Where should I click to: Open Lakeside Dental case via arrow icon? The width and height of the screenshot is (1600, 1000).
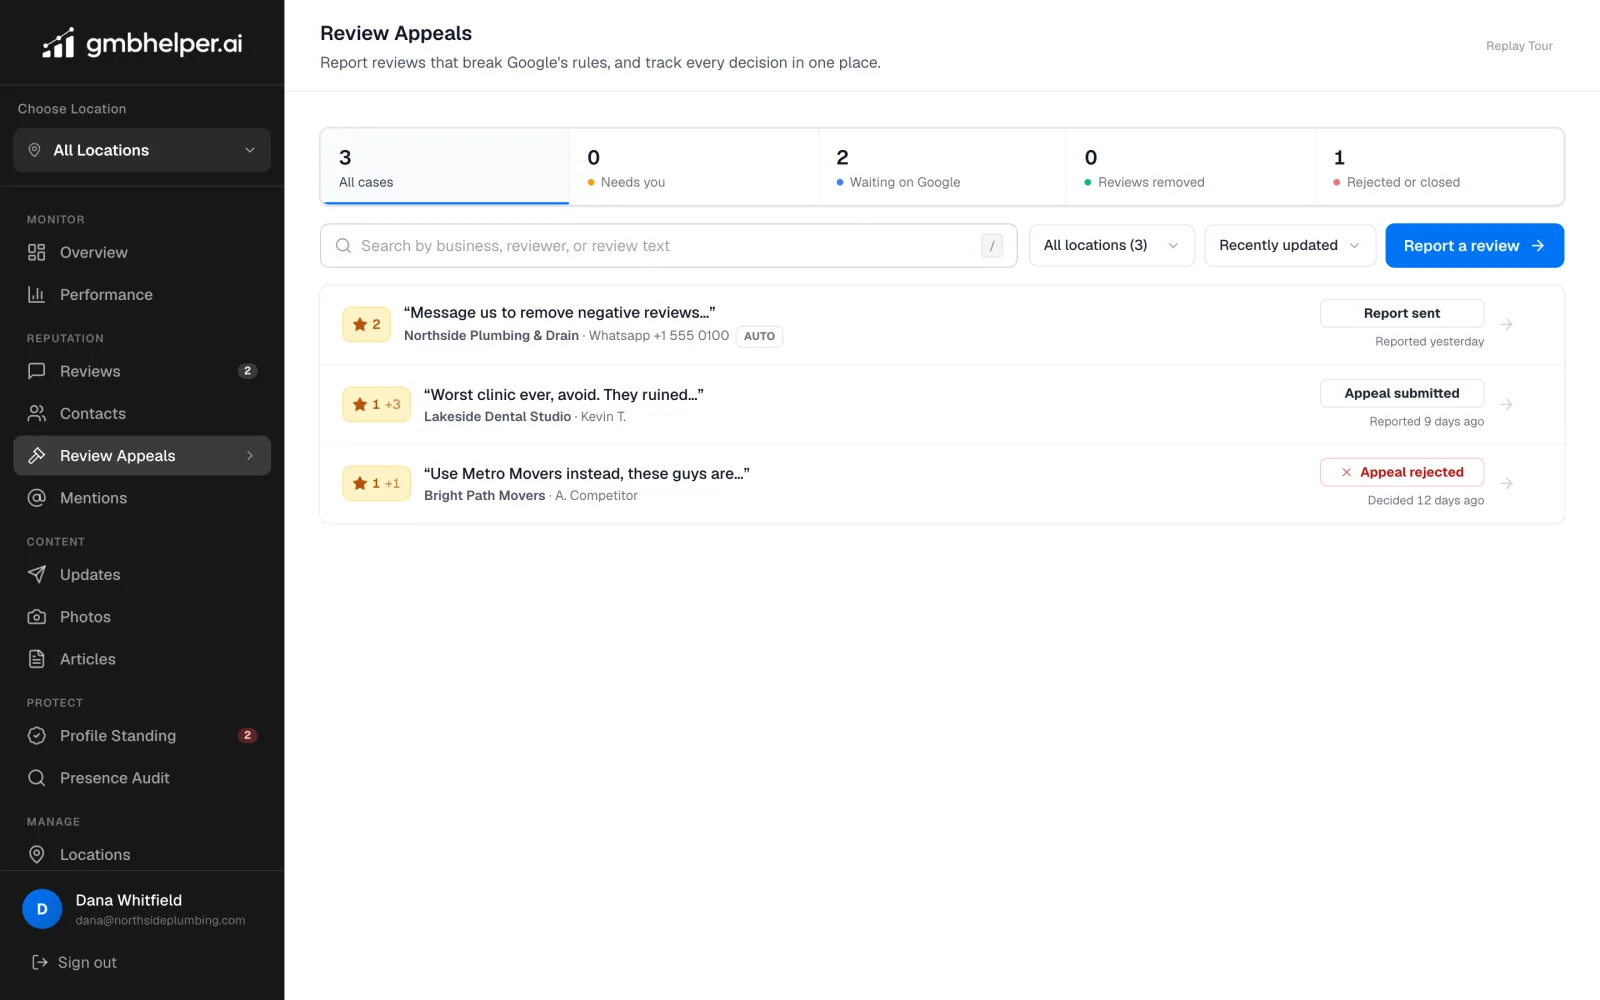pos(1507,404)
